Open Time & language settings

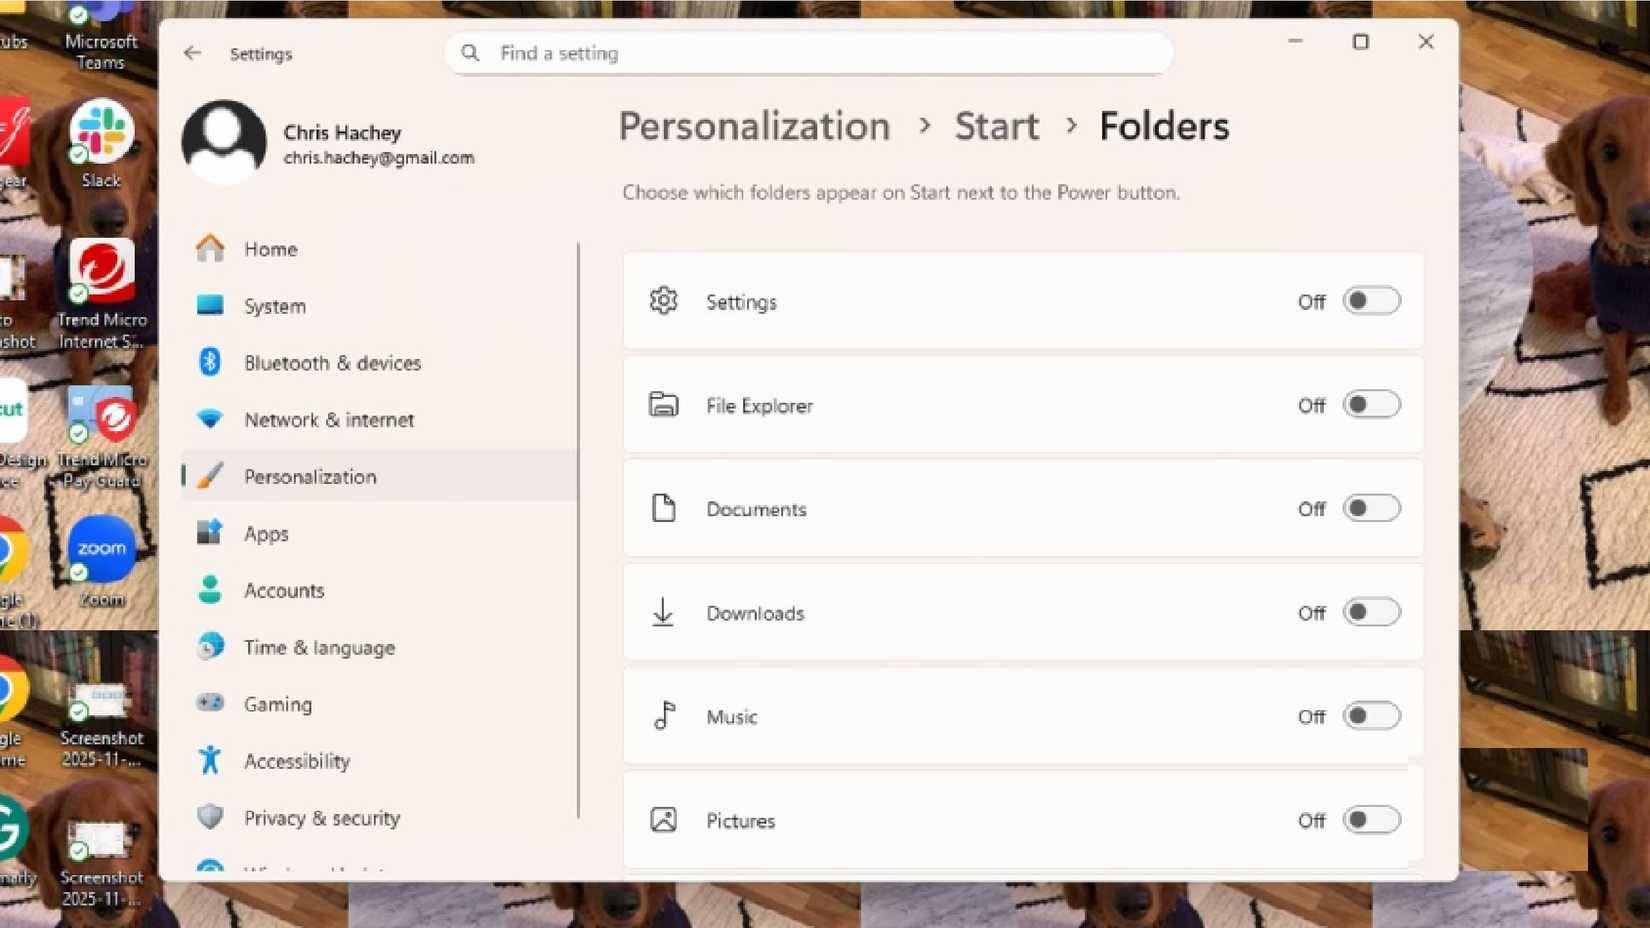click(317, 647)
